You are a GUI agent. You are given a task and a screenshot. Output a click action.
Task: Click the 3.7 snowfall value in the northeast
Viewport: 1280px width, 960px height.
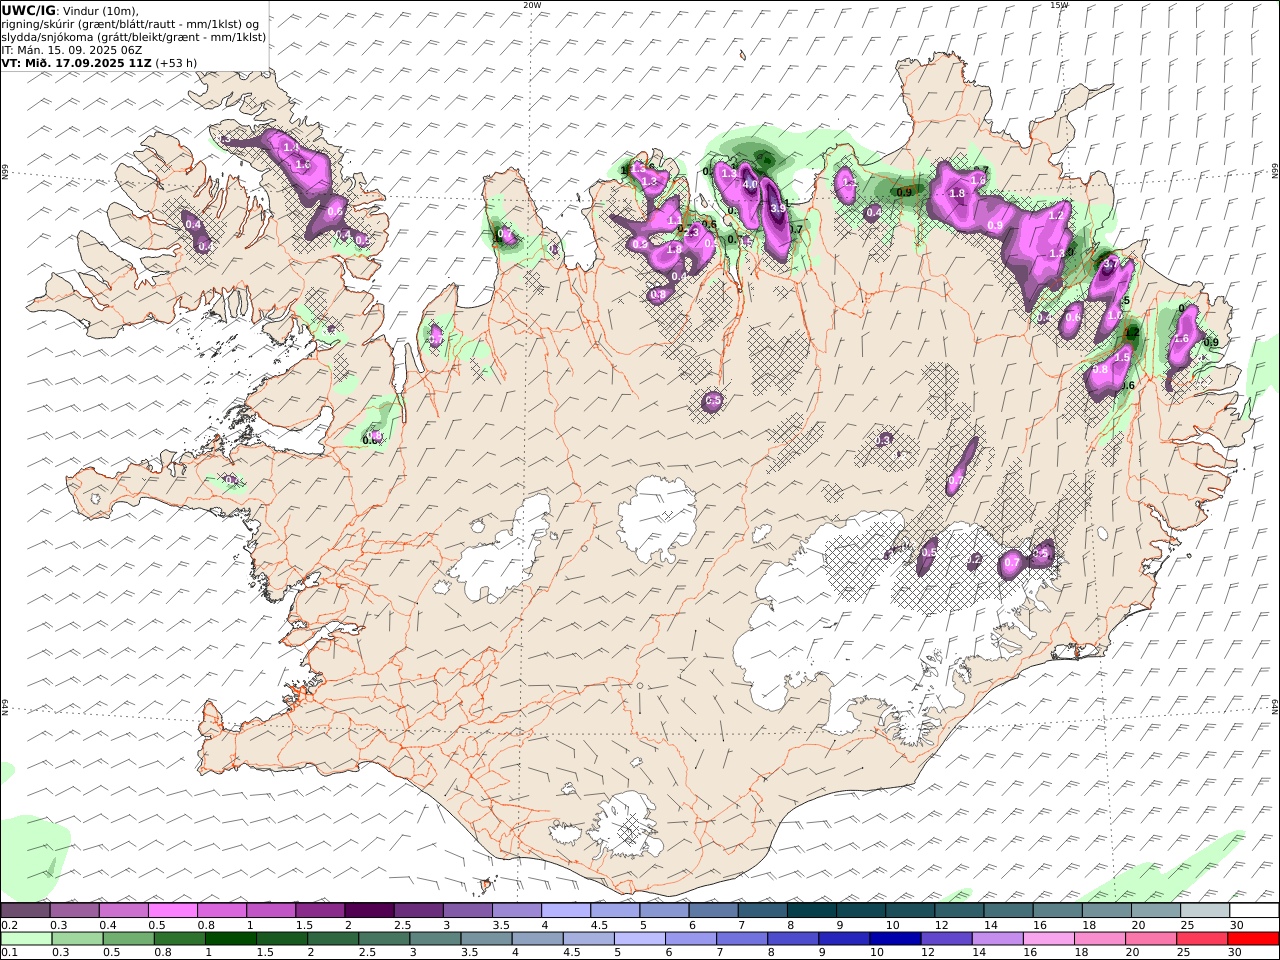[1109, 264]
